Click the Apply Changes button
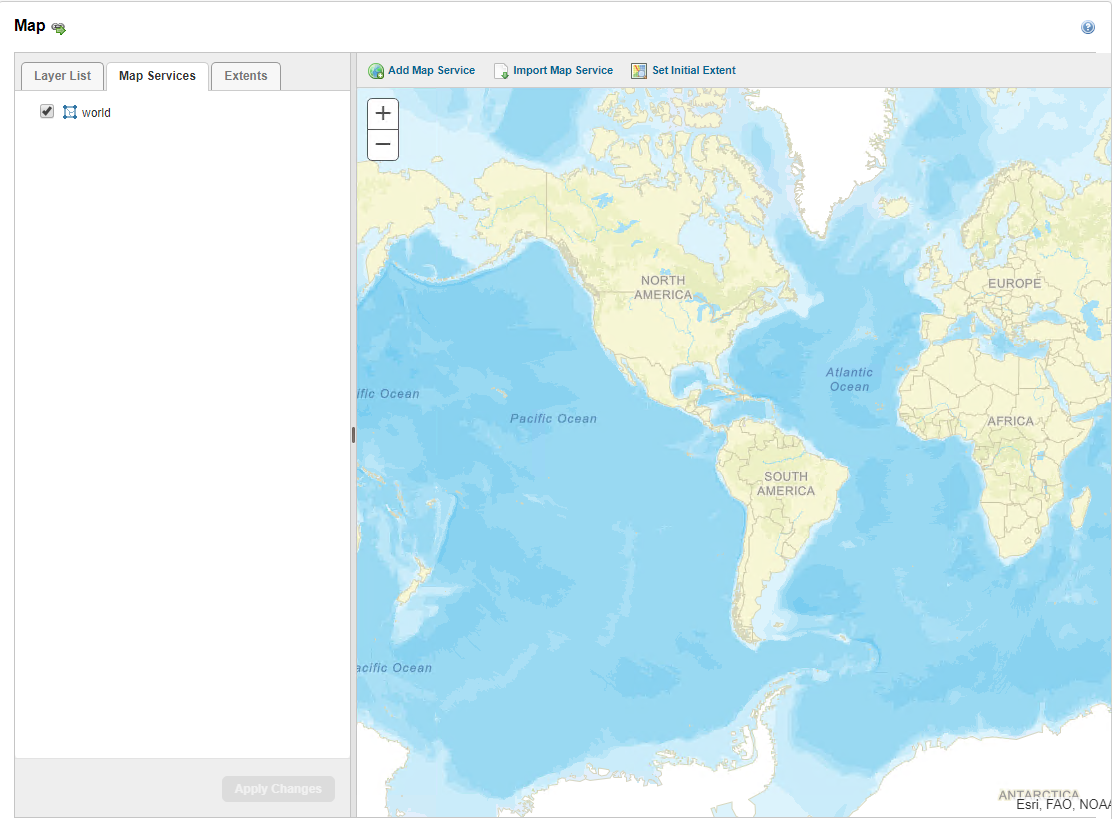Image resolution: width=1112 pixels, height=819 pixels. (x=278, y=789)
